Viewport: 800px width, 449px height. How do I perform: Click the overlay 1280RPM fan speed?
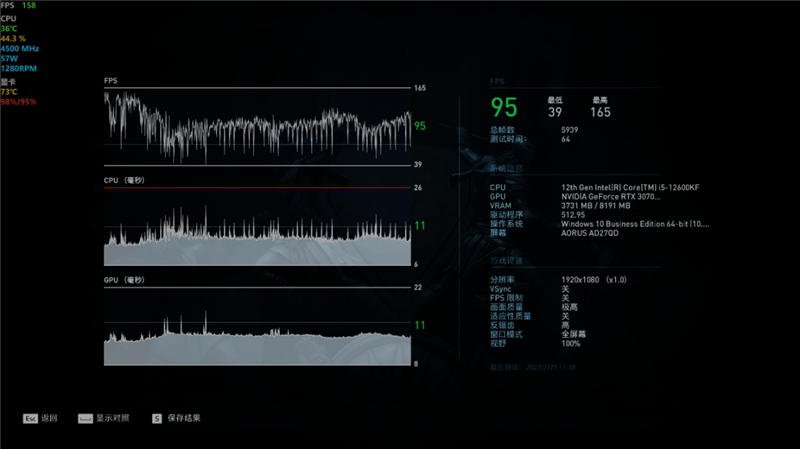click(19, 68)
